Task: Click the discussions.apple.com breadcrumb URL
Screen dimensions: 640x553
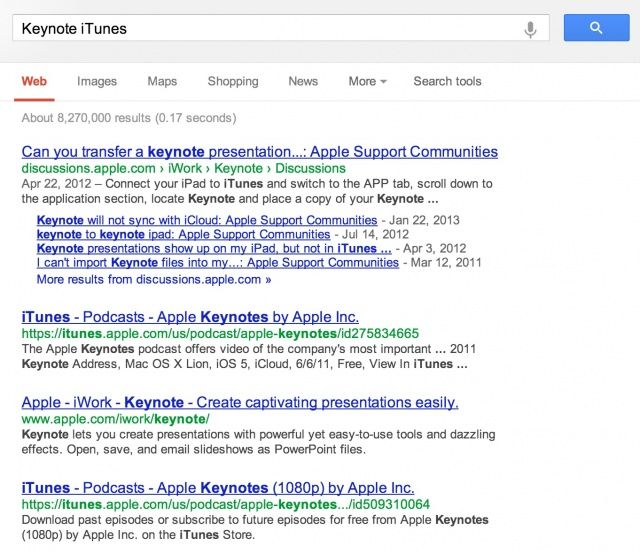Action: click(x=184, y=168)
